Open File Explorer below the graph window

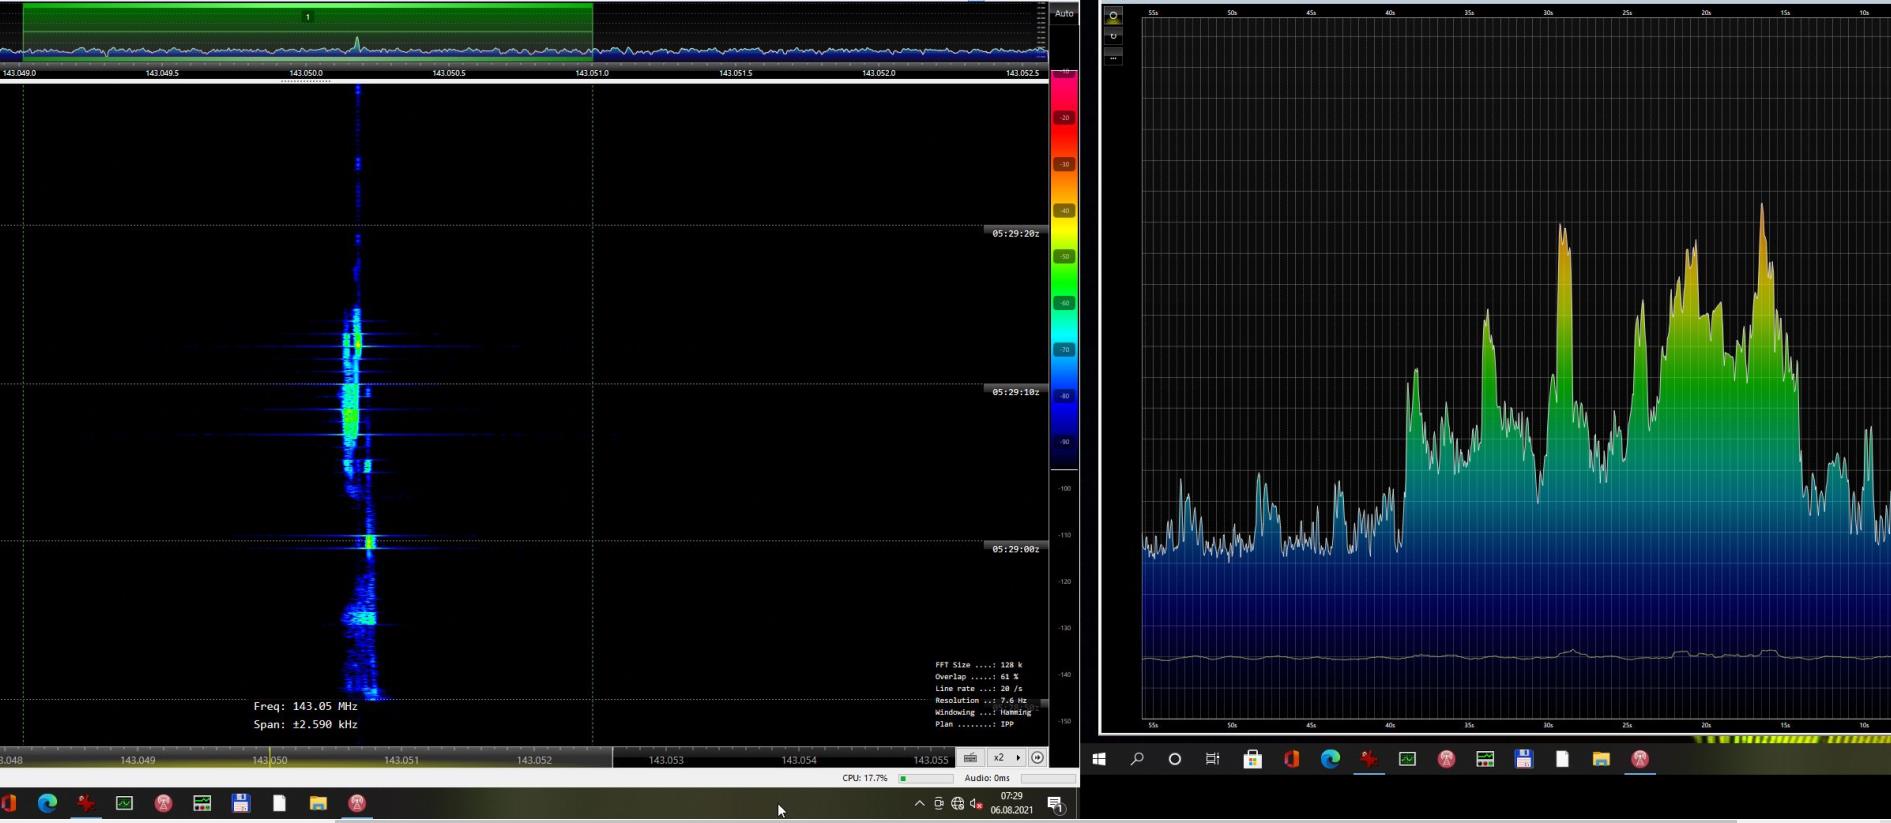pyautogui.click(x=1601, y=759)
